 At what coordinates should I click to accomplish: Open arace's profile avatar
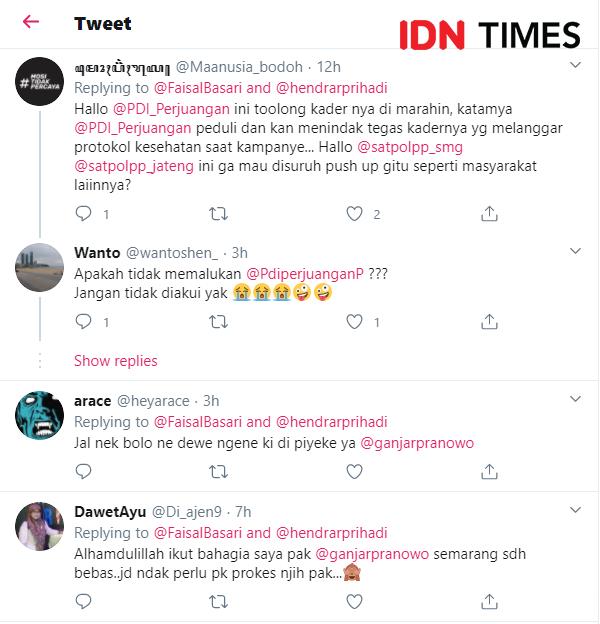[39, 415]
